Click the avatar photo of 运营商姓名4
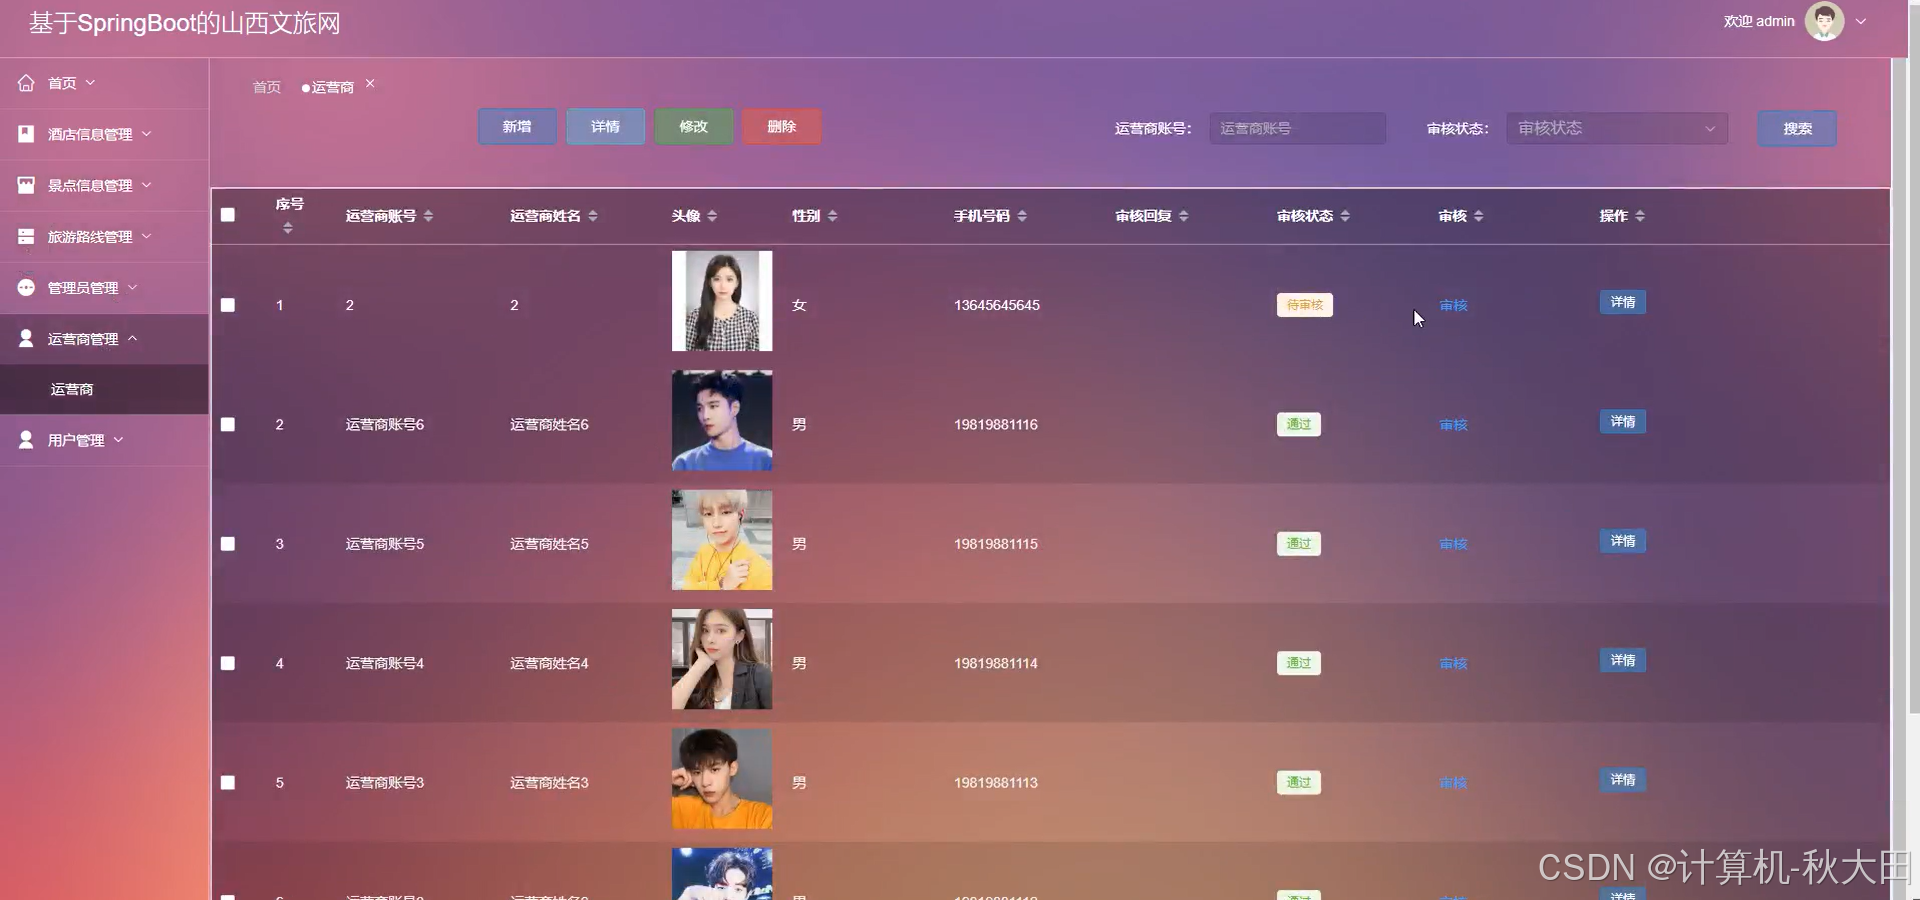 pyautogui.click(x=722, y=659)
